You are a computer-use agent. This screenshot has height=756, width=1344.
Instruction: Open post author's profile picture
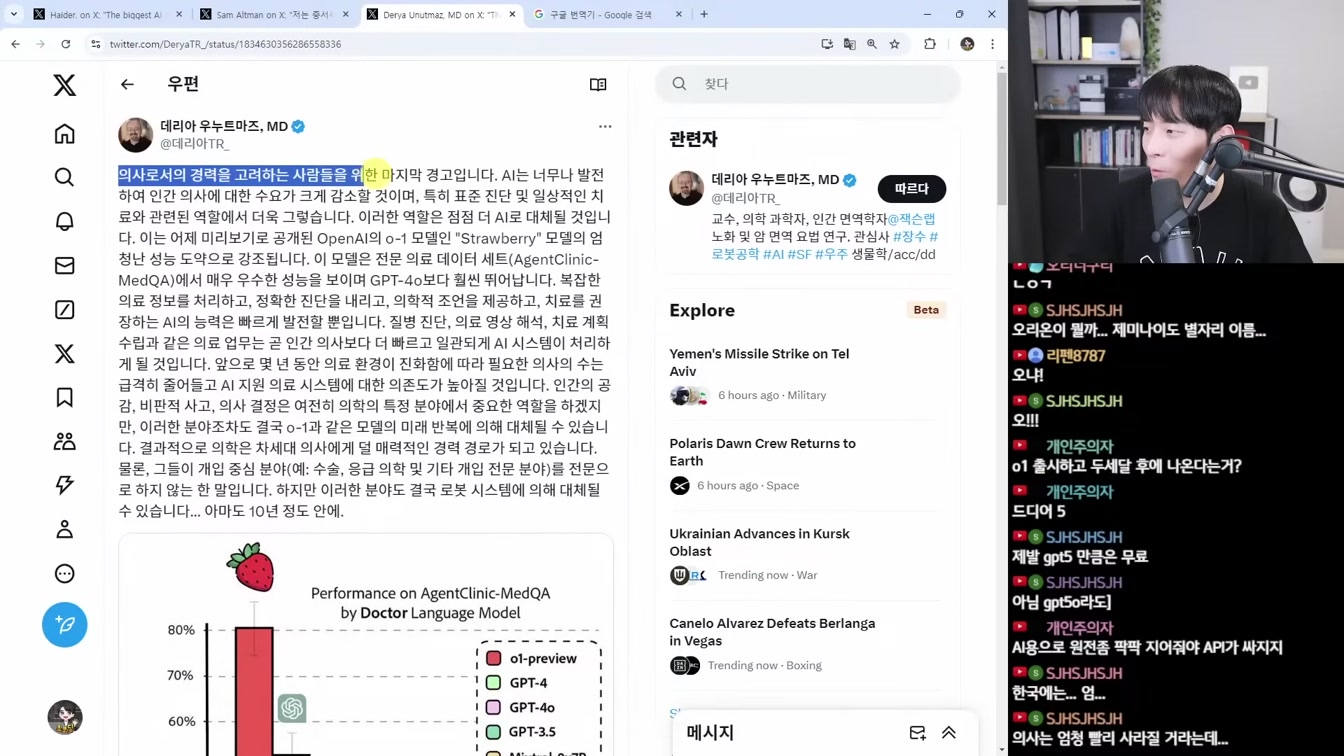[x=136, y=135]
